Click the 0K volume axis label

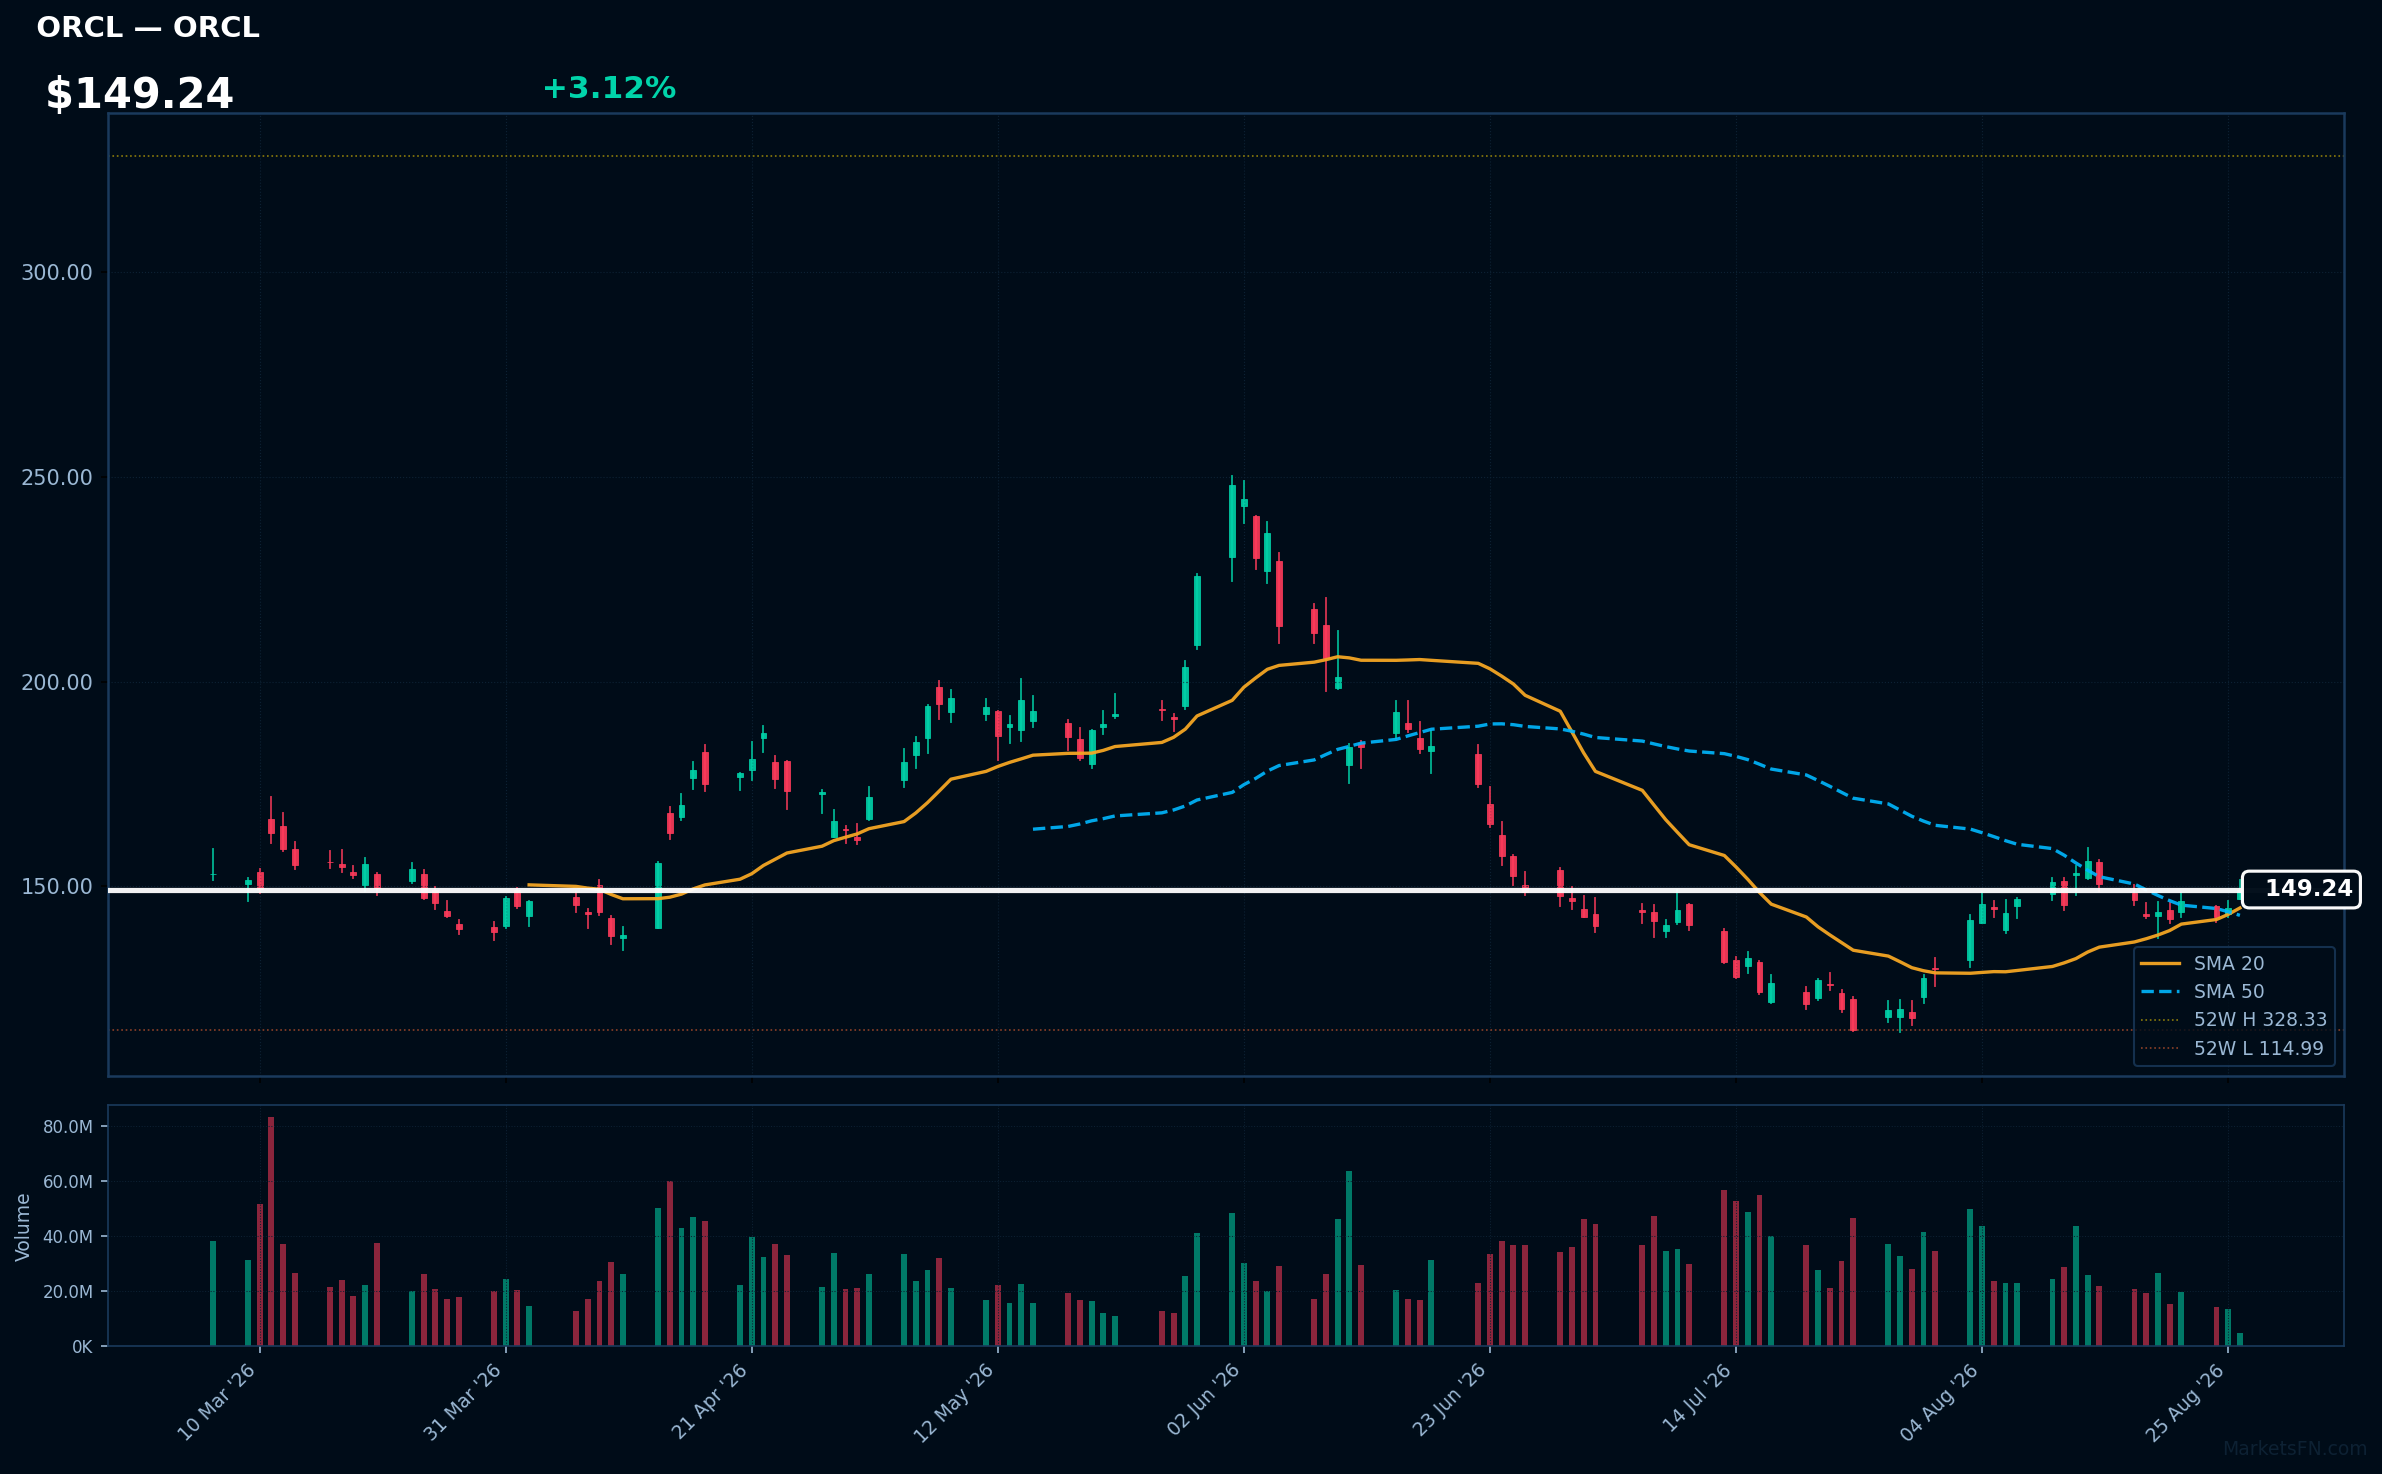82,1347
